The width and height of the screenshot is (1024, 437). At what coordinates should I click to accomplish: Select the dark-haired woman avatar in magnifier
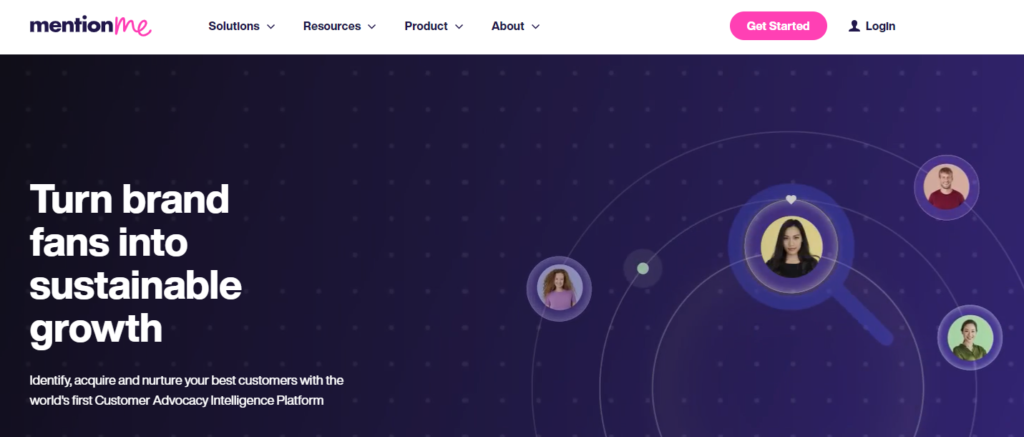pos(791,248)
